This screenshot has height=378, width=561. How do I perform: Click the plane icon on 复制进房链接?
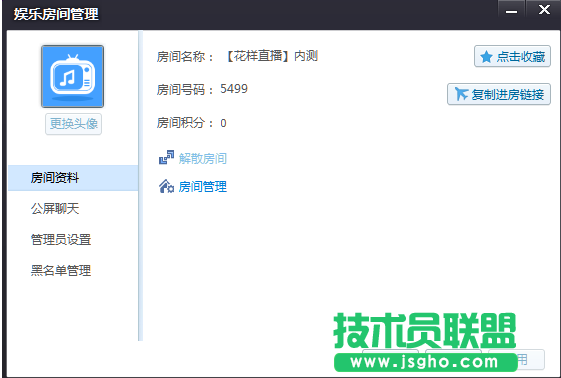461,94
